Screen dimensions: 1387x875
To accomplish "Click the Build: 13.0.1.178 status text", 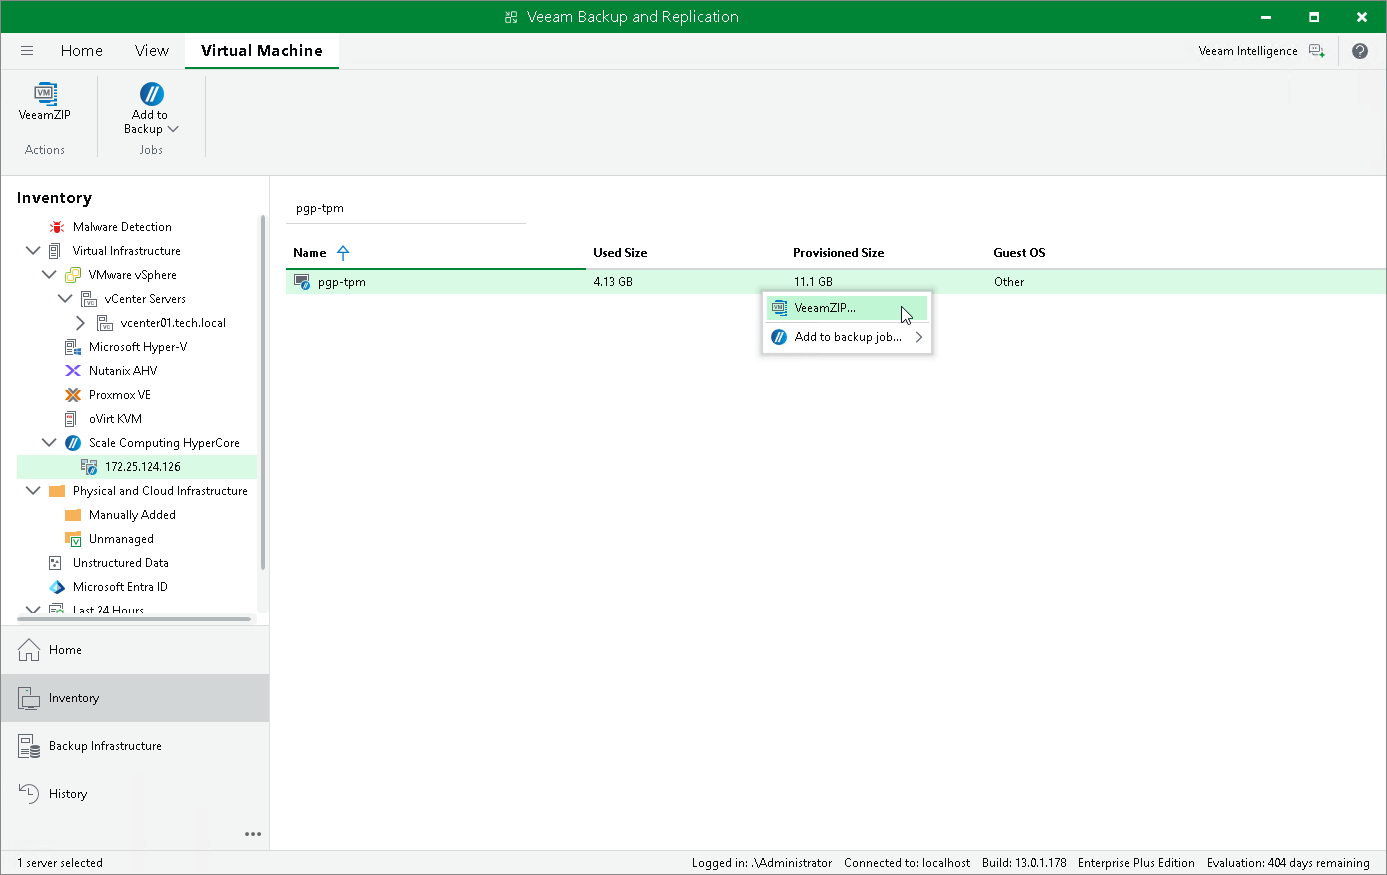I will (x=1024, y=863).
